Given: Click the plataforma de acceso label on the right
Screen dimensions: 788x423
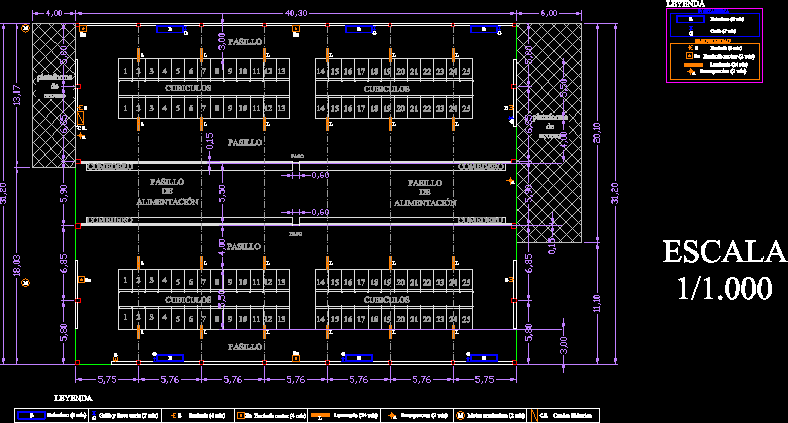Looking at the screenshot, I should click(x=550, y=126).
